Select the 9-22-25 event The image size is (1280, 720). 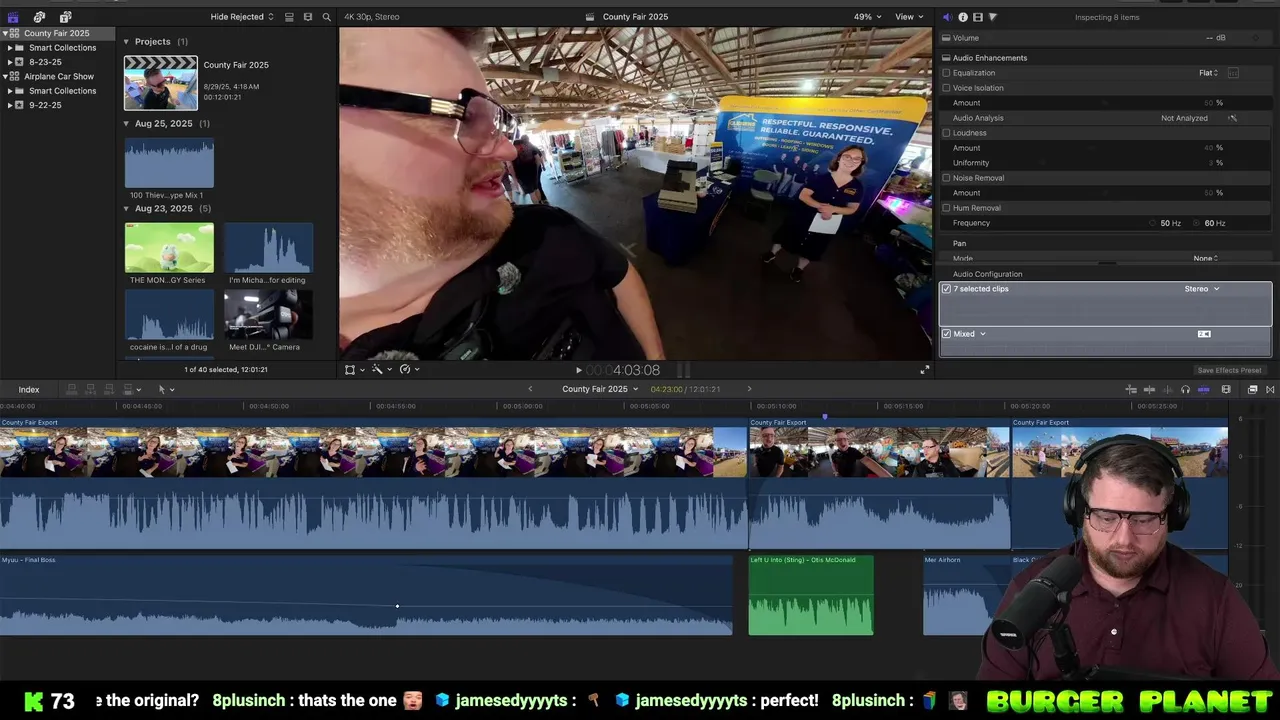tap(45, 105)
